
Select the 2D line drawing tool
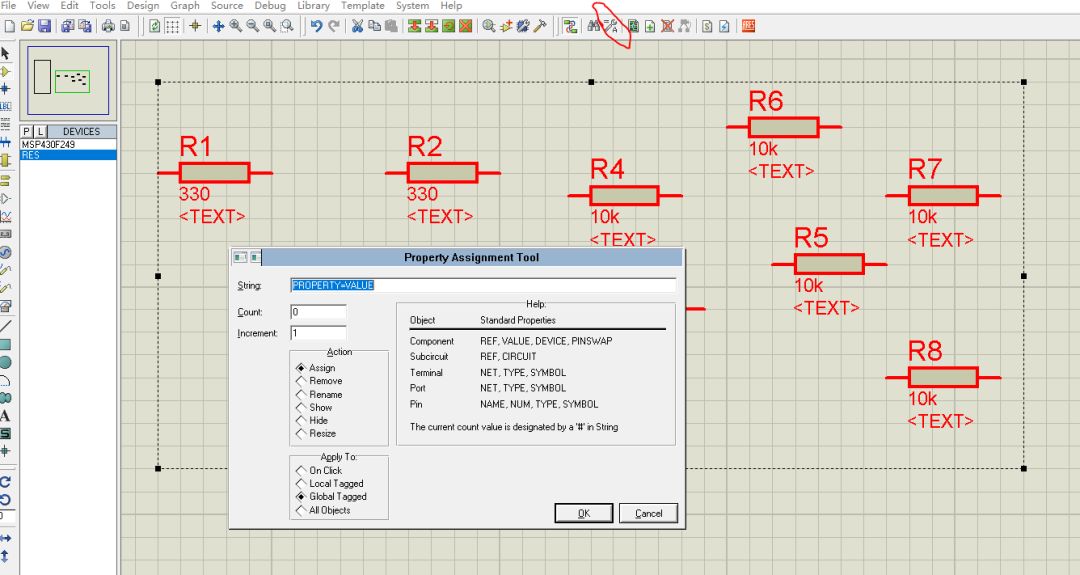[6, 325]
